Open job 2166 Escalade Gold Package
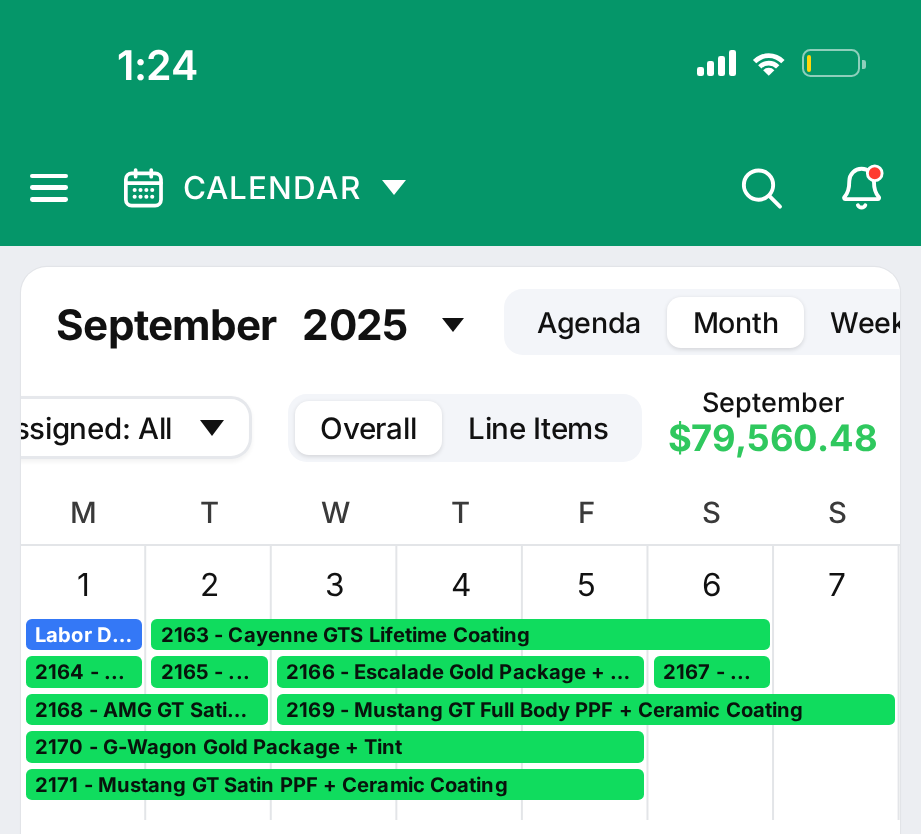This screenshot has width=921, height=834. (460, 672)
